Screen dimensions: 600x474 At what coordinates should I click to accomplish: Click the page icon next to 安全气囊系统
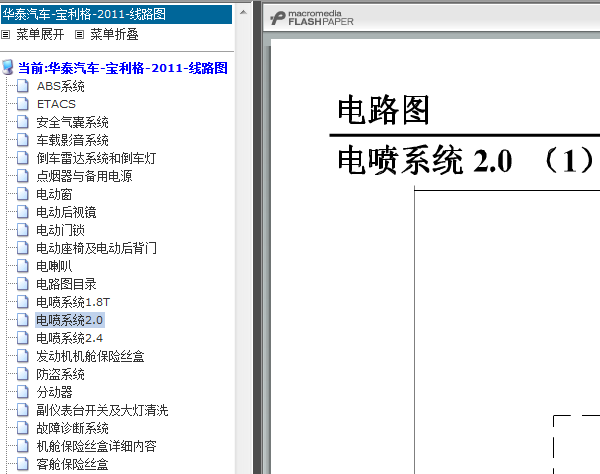point(23,122)
